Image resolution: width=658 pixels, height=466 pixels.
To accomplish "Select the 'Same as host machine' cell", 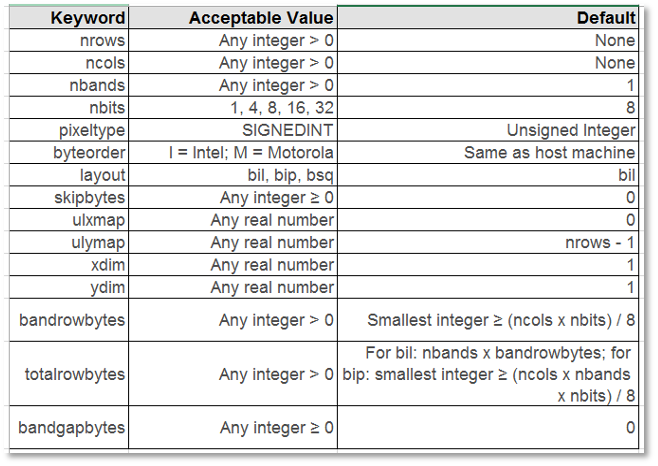I will (549, 153).
